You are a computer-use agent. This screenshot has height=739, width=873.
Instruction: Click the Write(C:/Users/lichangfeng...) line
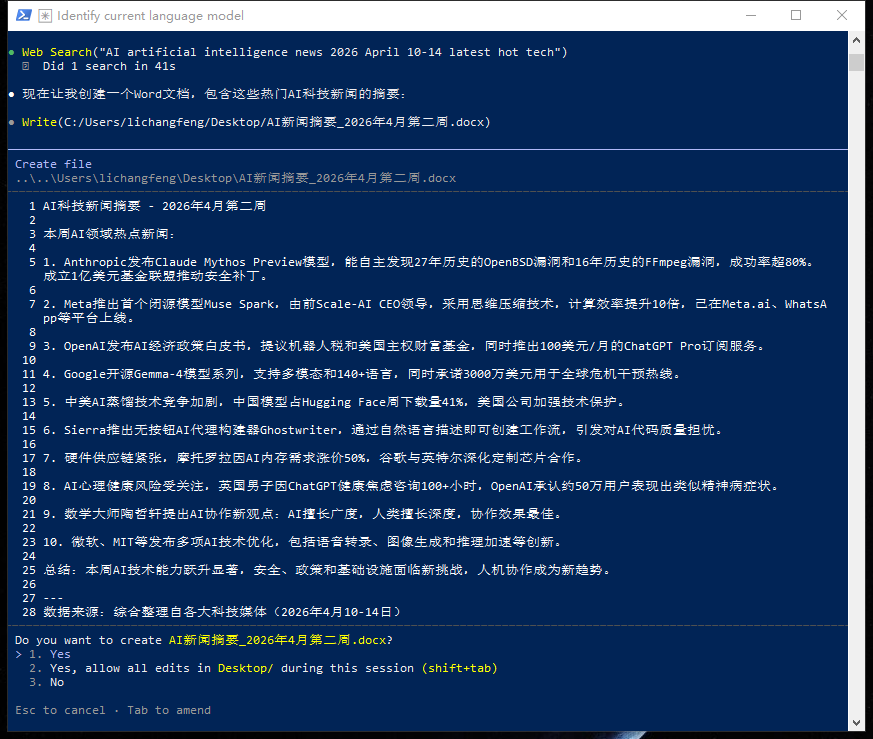[256, 121]
